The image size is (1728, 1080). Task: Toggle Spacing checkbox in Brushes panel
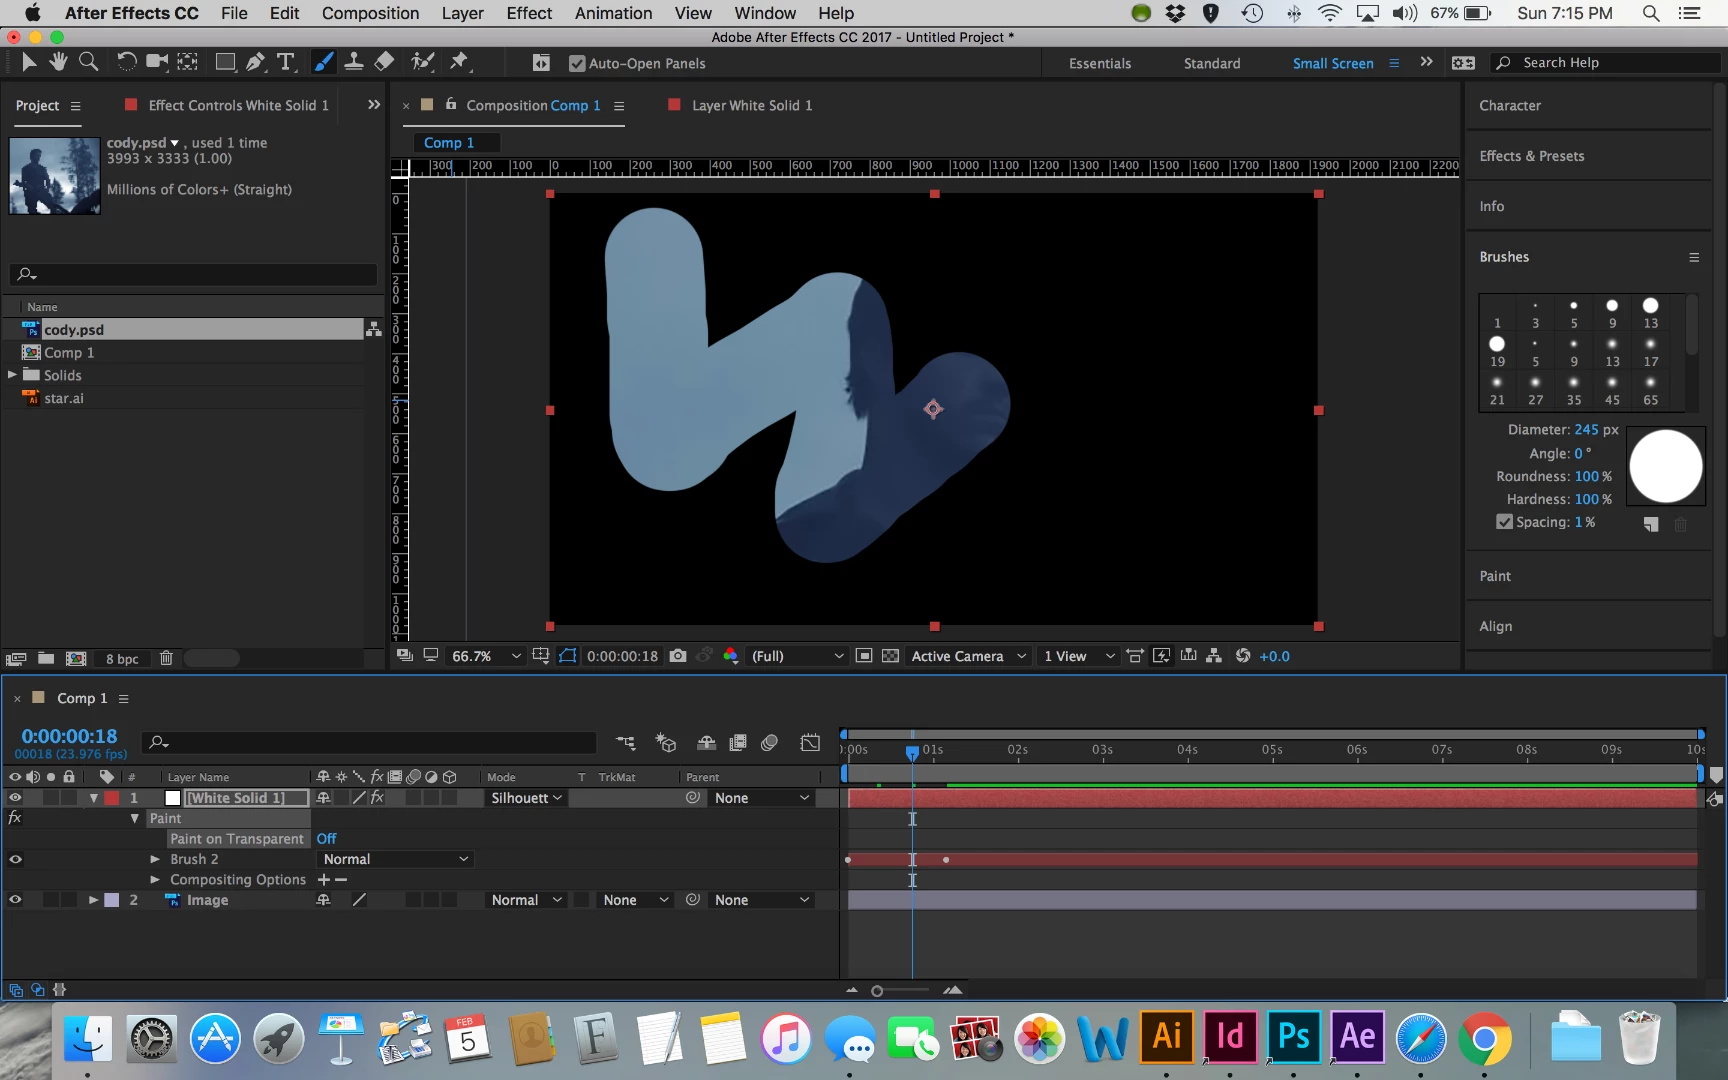[1504, 522]
